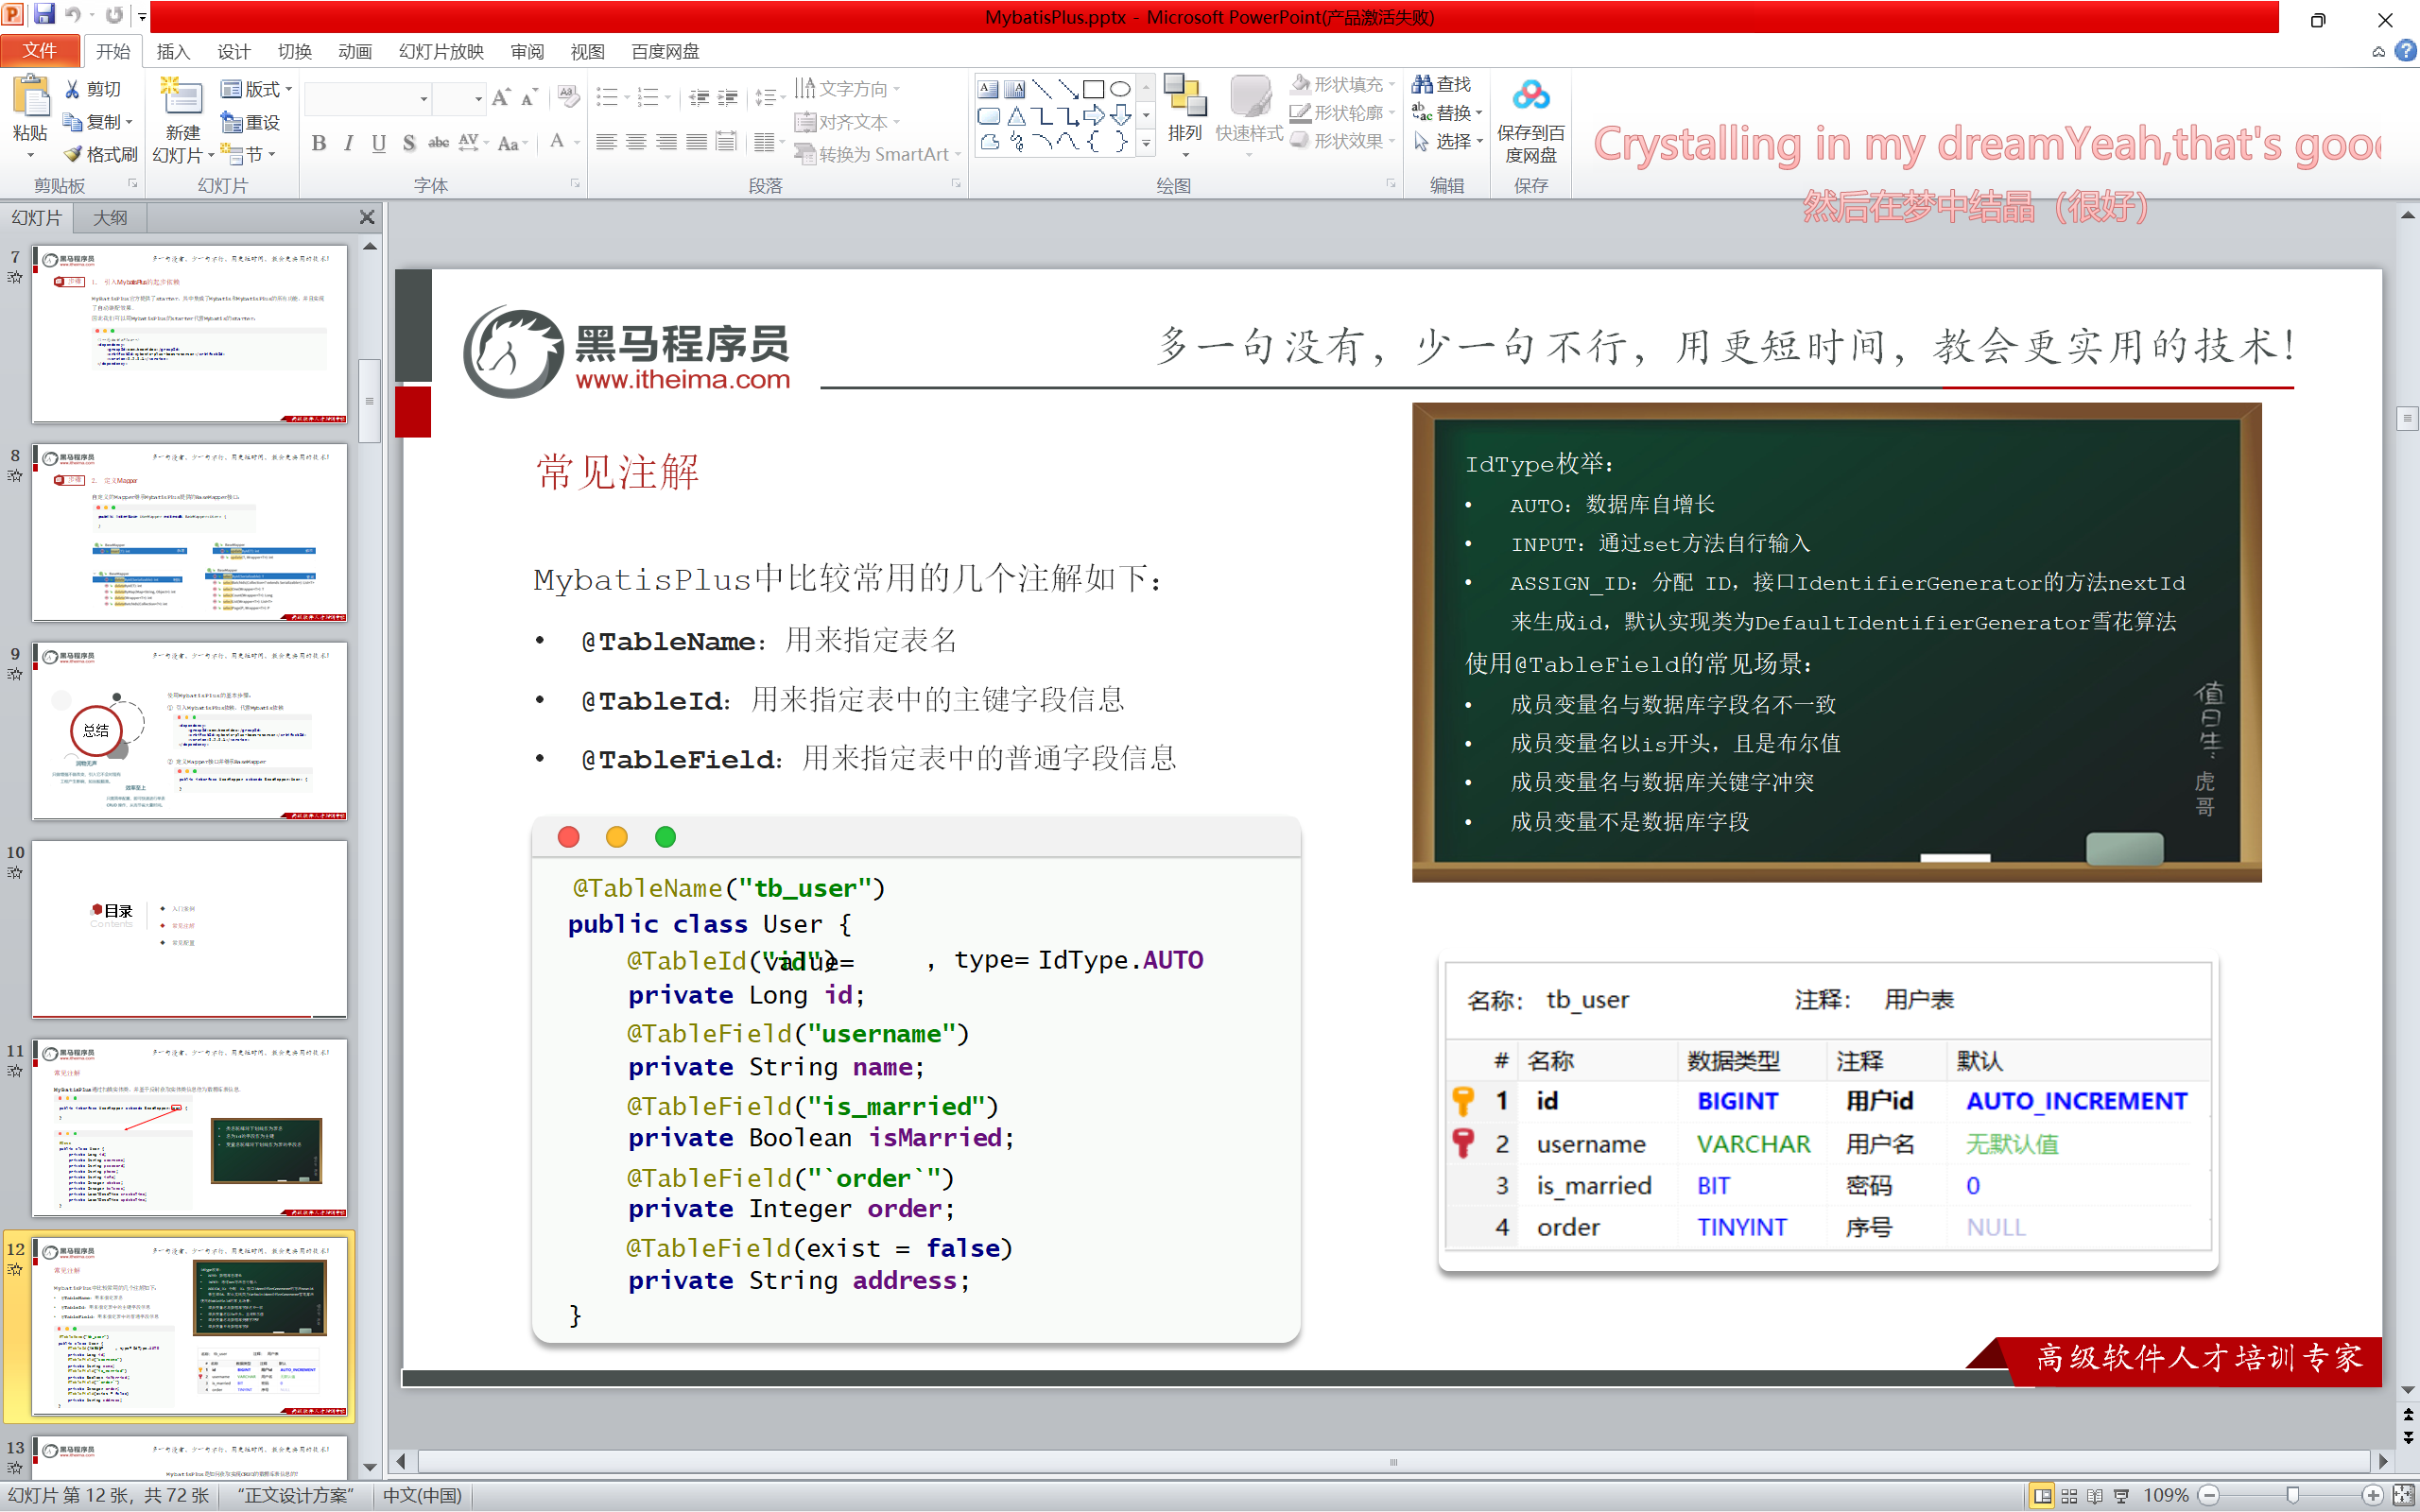Click zoom level 109% in status bar
Image resolution: width=2420 pixels, height=1512 pixels.
(x=2166, y=1496)
